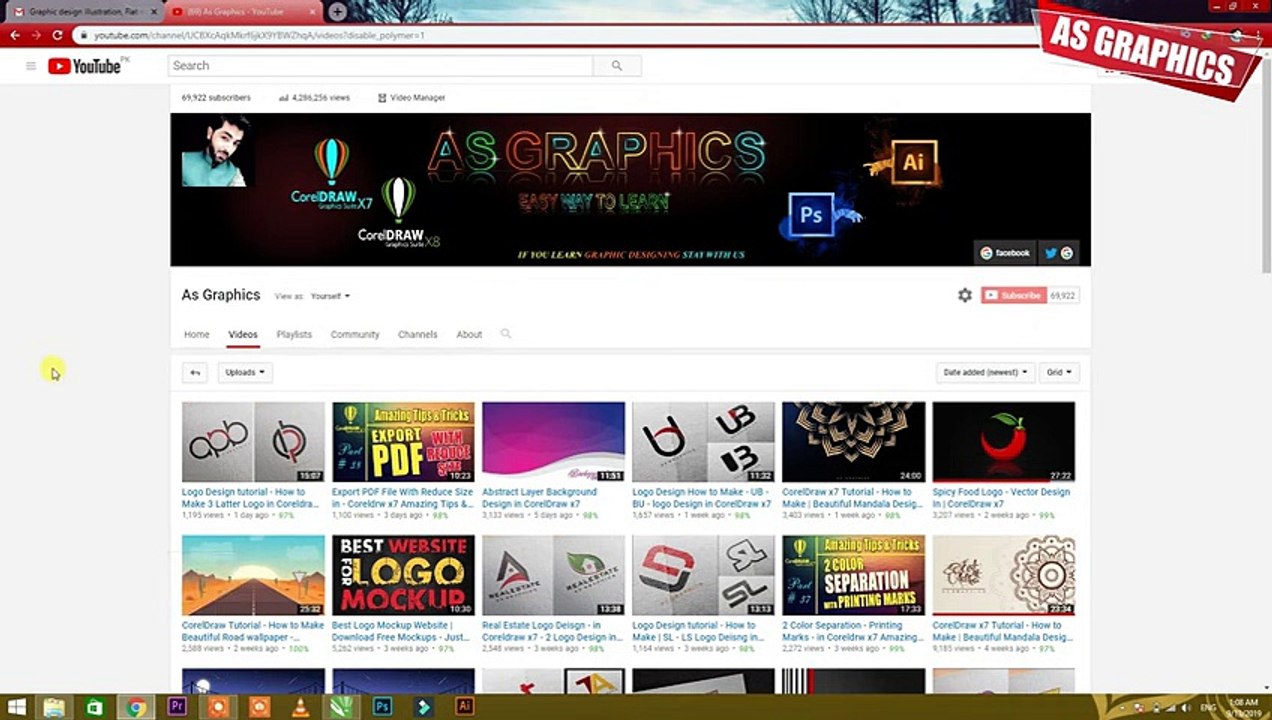Expand the Grid view dropdown
The image size is (1272, 720).
pyautogui.click(x=1059, y=372)
